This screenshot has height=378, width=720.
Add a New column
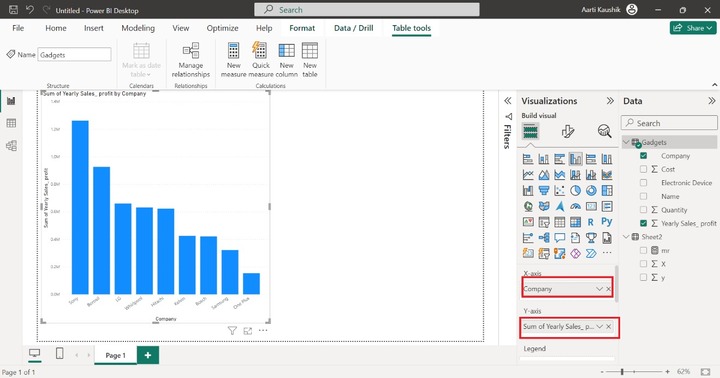click(286, 60)
